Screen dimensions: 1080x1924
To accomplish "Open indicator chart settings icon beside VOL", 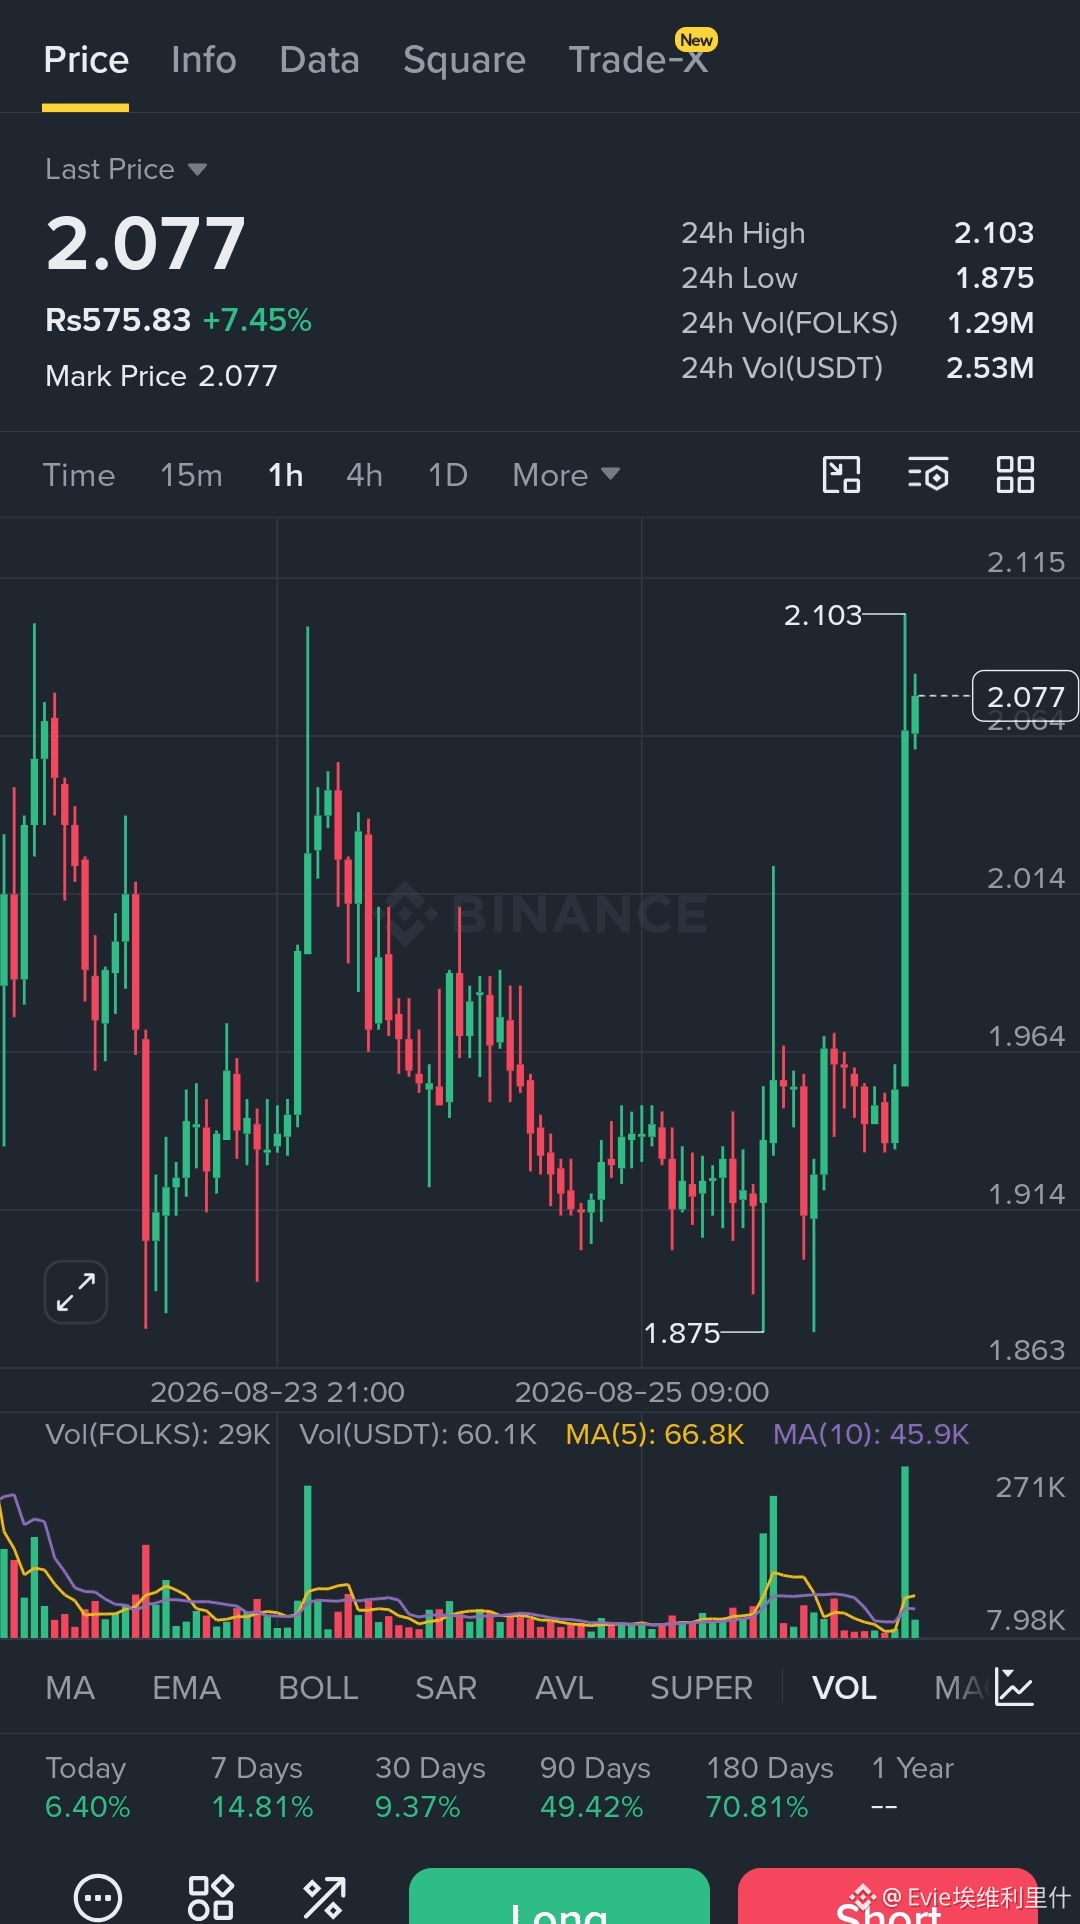I will [1014, 1687].
